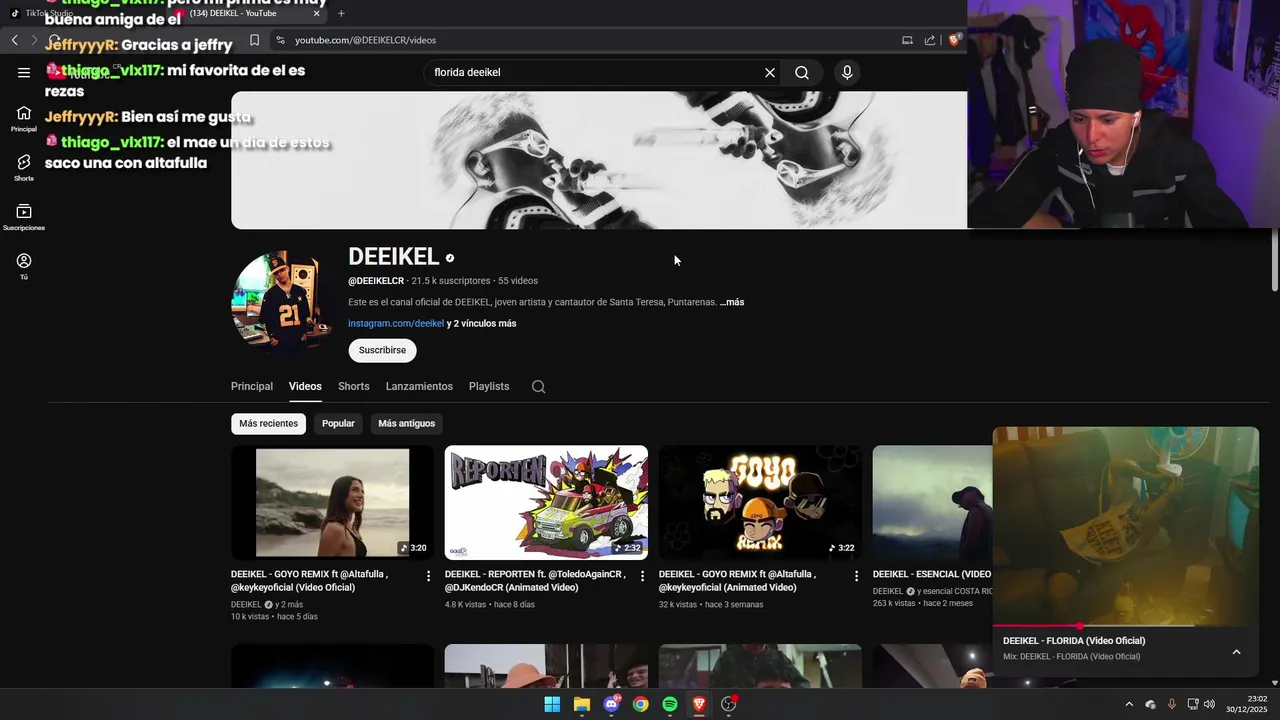This screenshot has width=1280, height=720.
Task: Switch to the Principal channel tab
Action: click(252, 386)
